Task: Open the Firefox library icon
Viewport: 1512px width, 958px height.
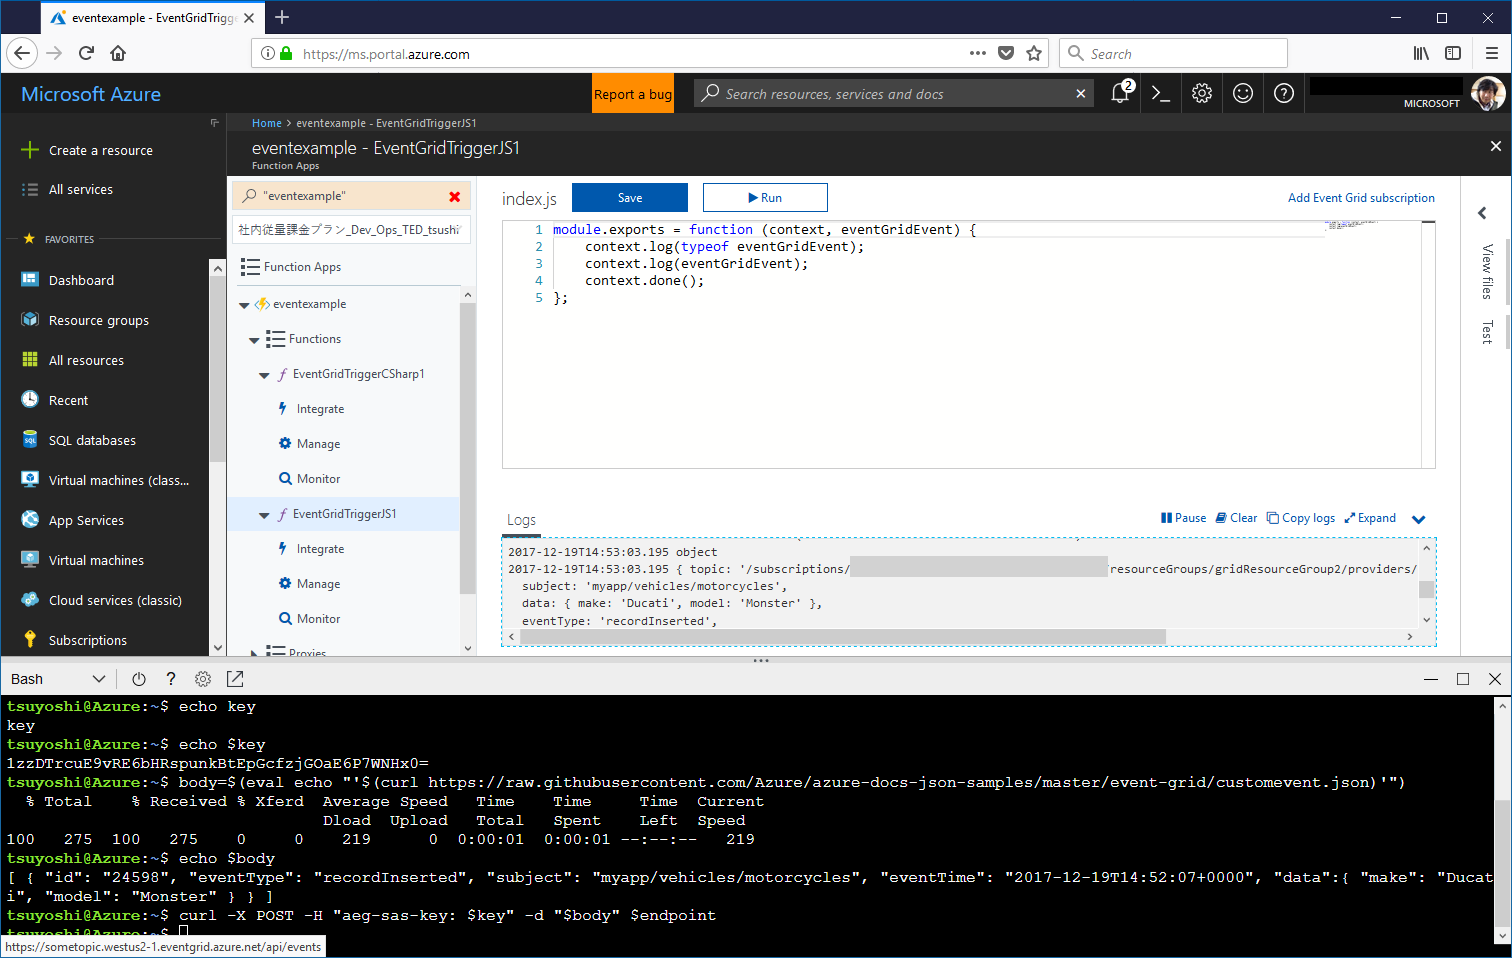Action: tap(1421, 53)
